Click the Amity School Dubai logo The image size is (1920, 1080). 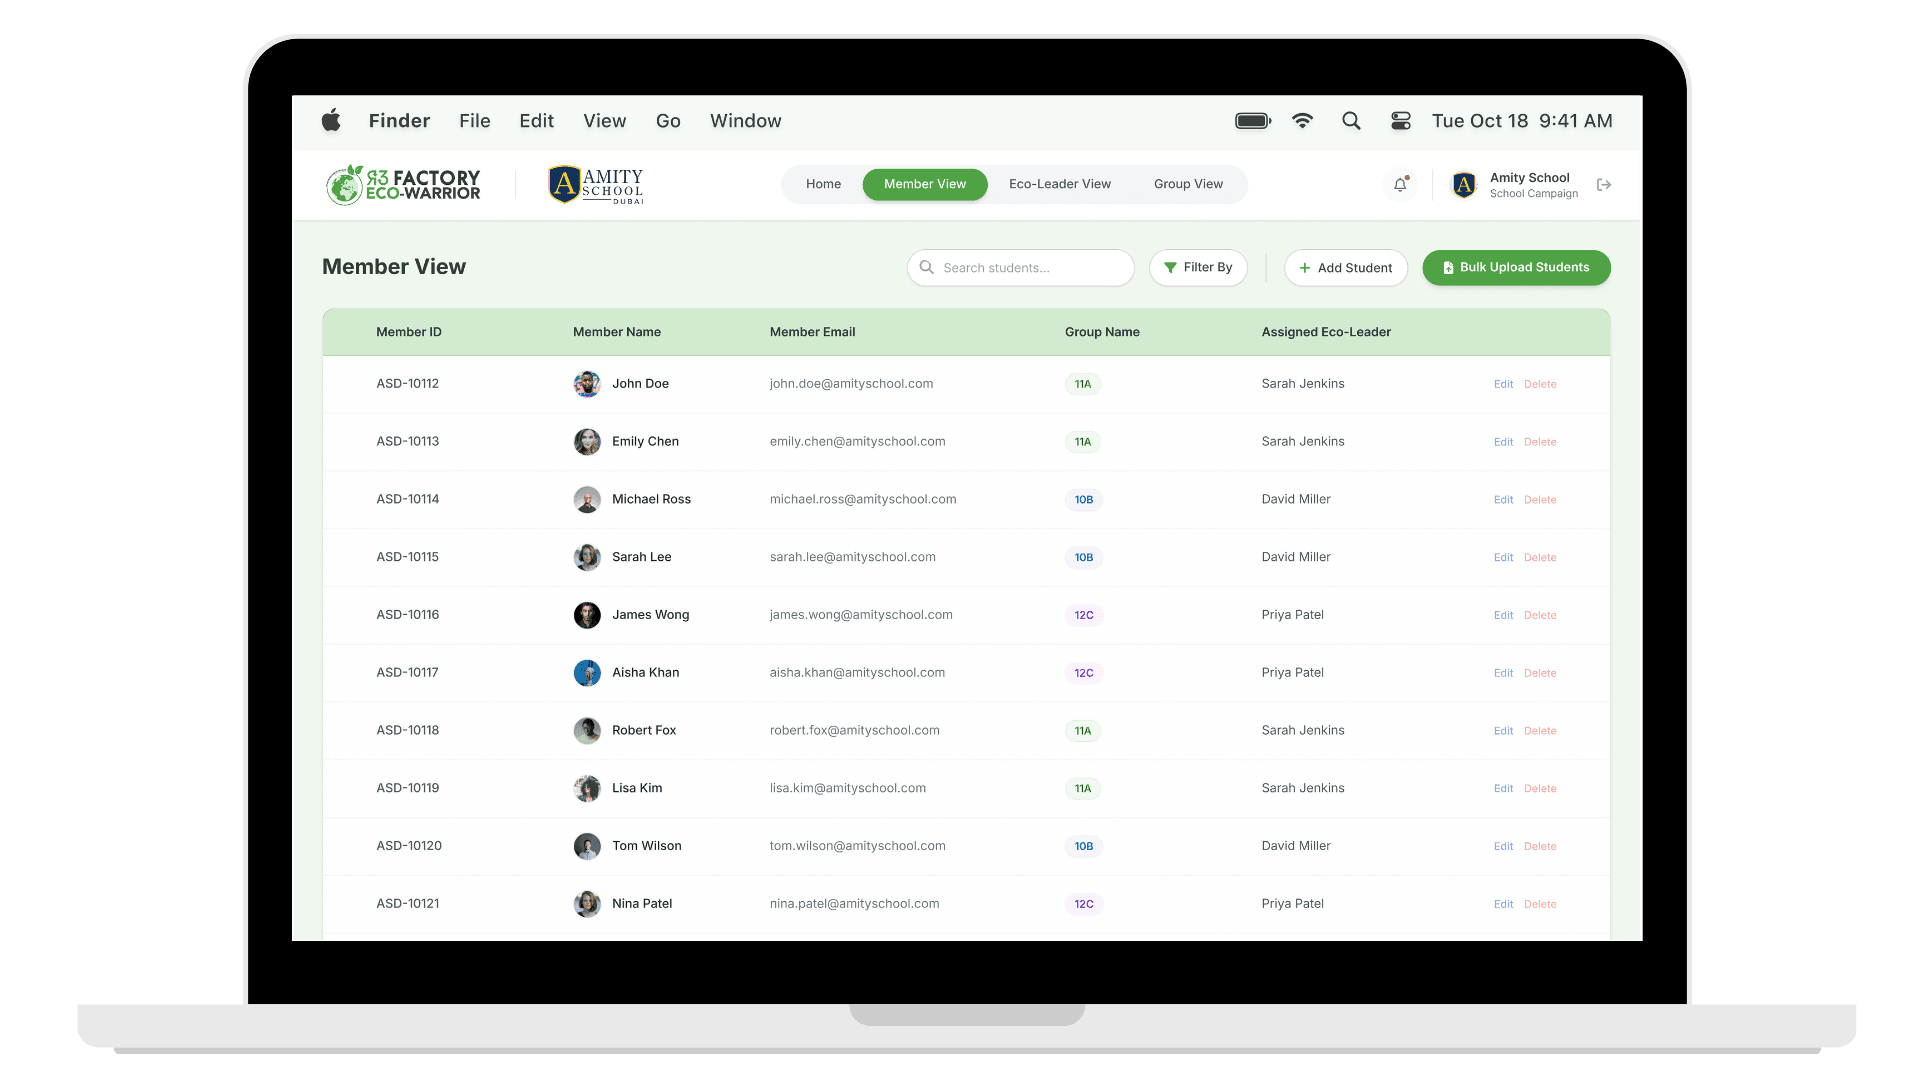pos(596,185)
